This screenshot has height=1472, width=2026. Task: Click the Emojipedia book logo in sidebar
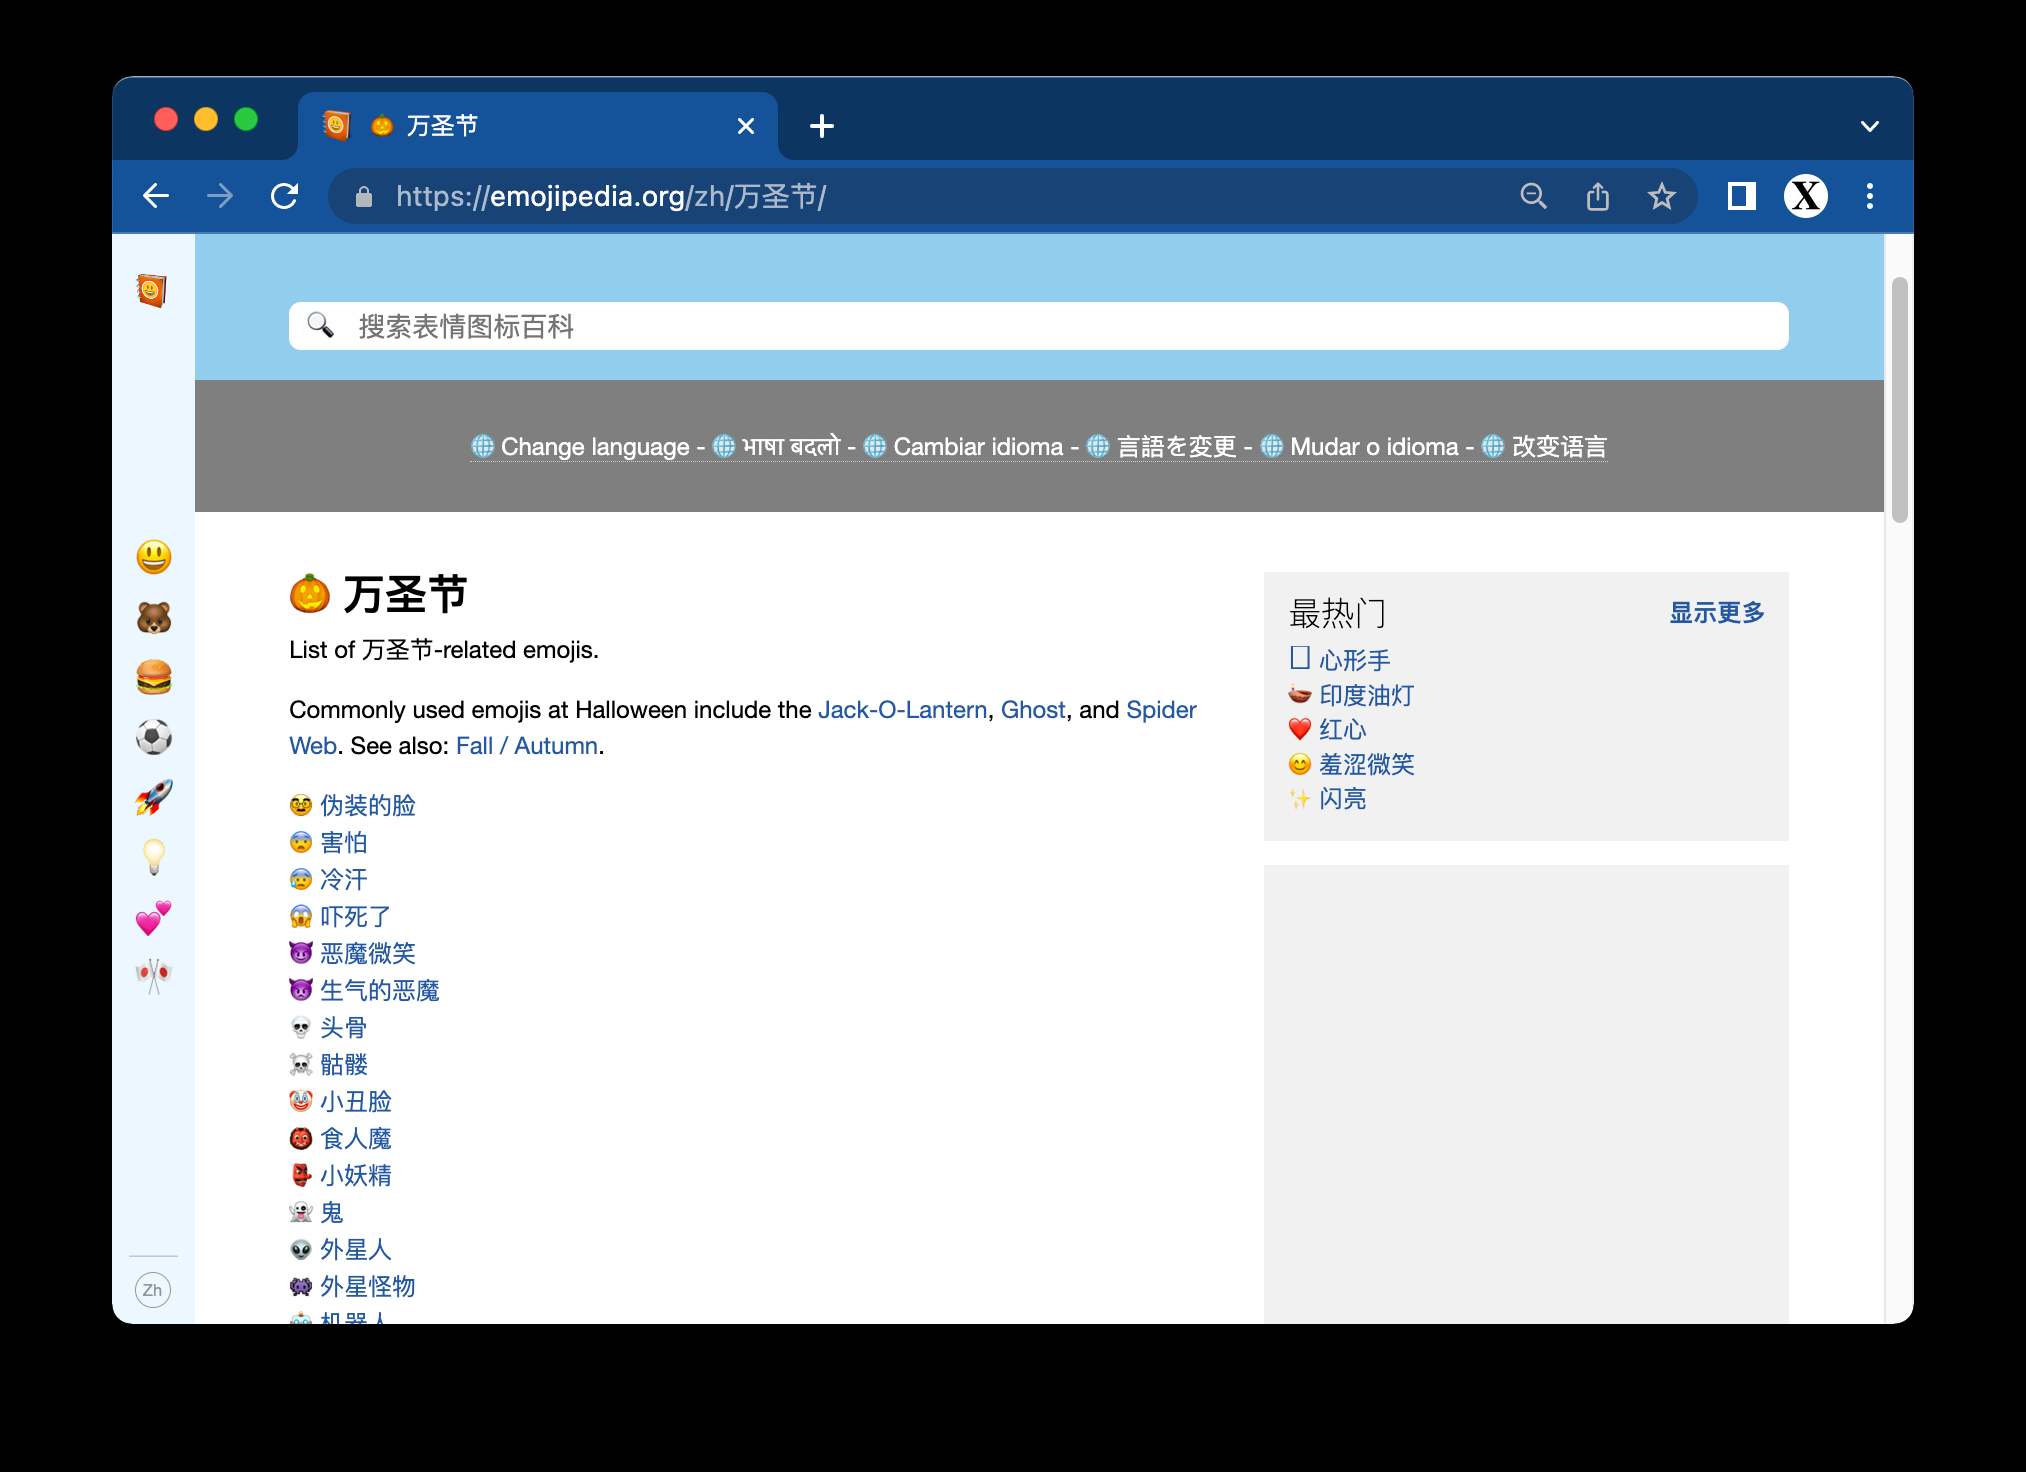(151, 290)
